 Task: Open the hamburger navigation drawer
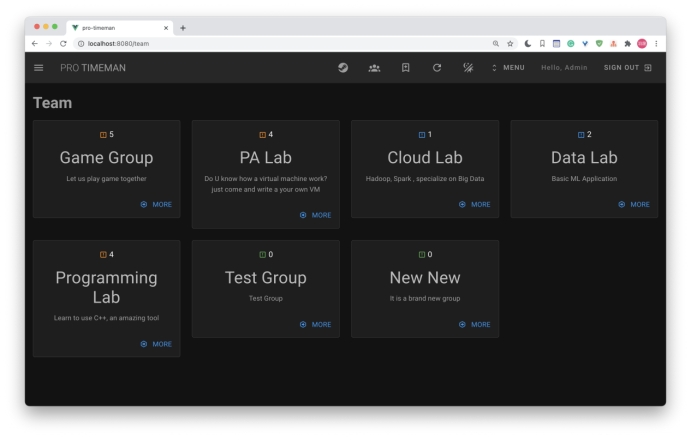click(x=39, y=68)
